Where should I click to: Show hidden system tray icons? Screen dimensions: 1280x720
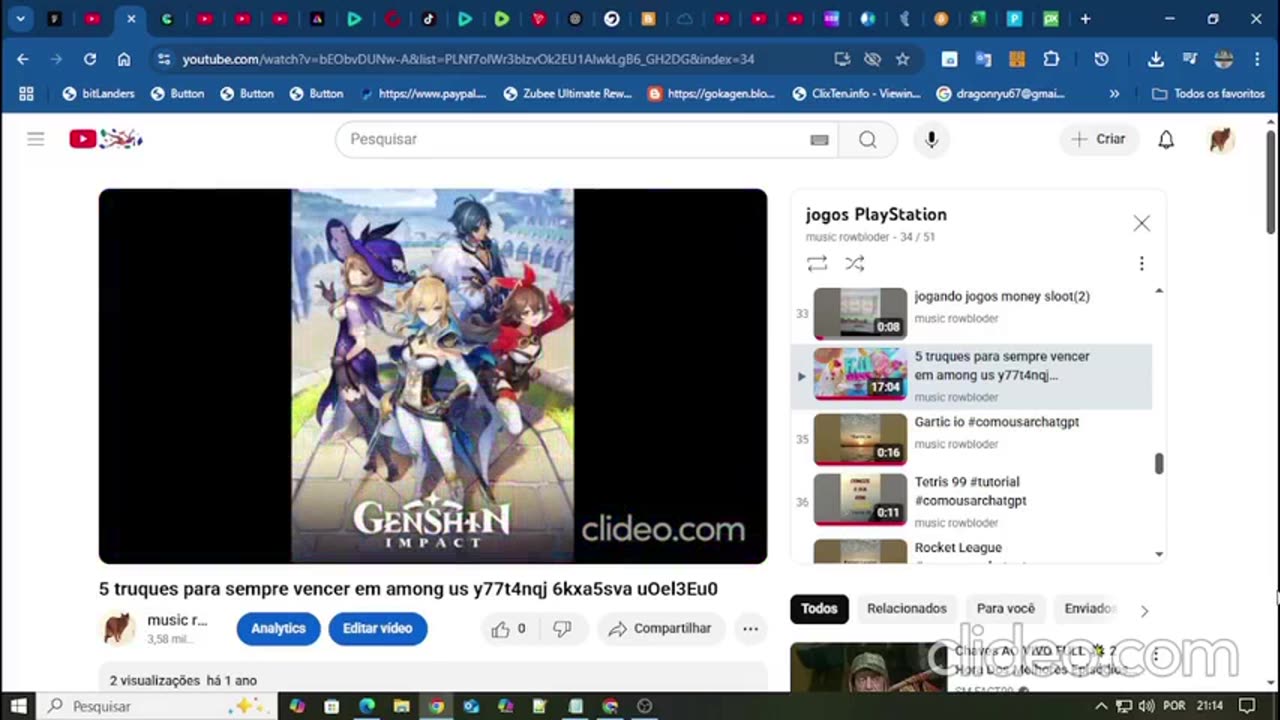(1101, 706)
